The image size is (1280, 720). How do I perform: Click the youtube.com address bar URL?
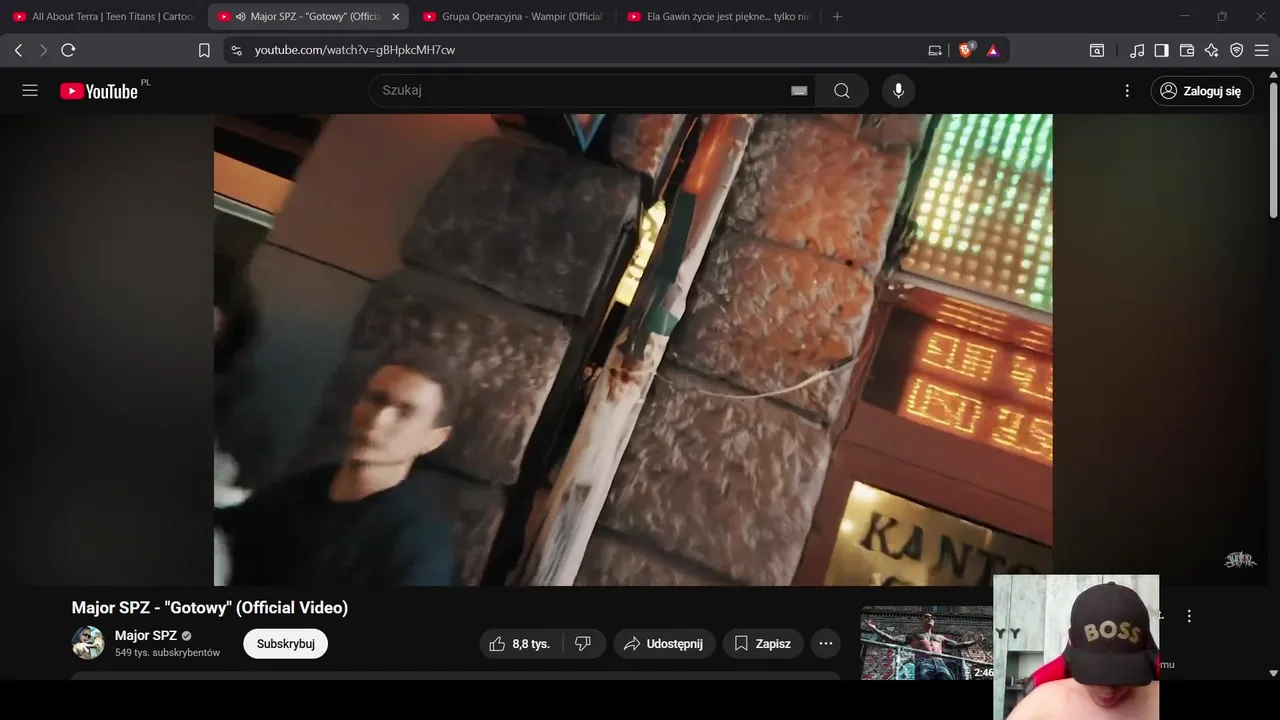click(x=355, y=50)
